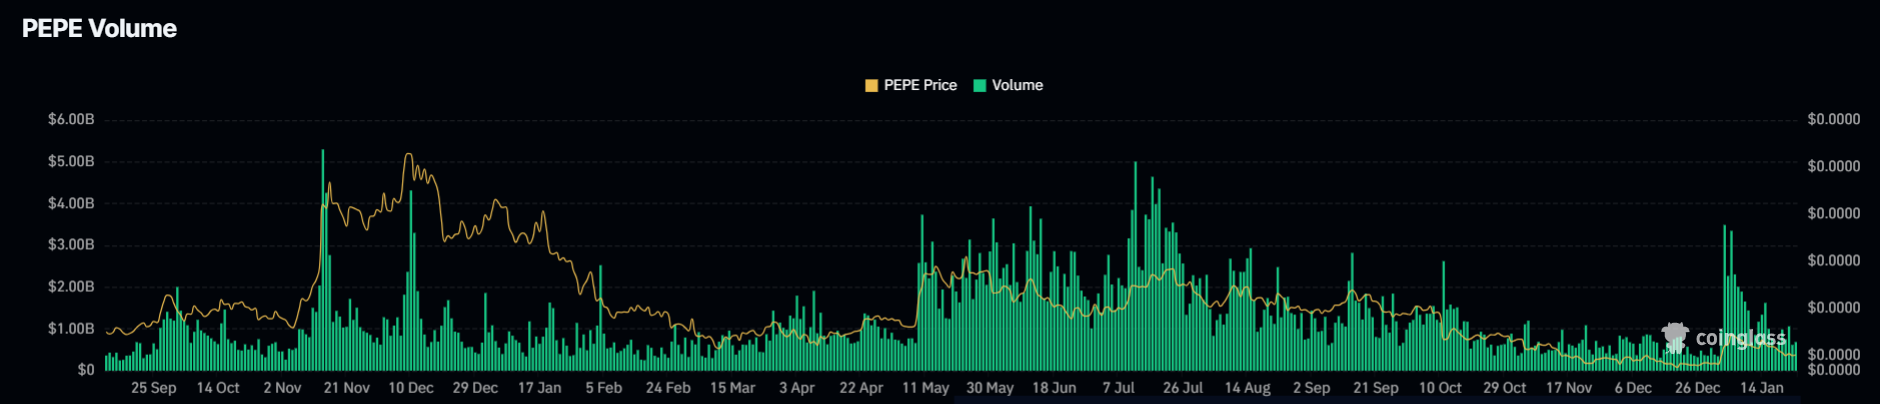Click the 7 Jul date label
Screen dimensions: 1880x404
[1119, 388]
